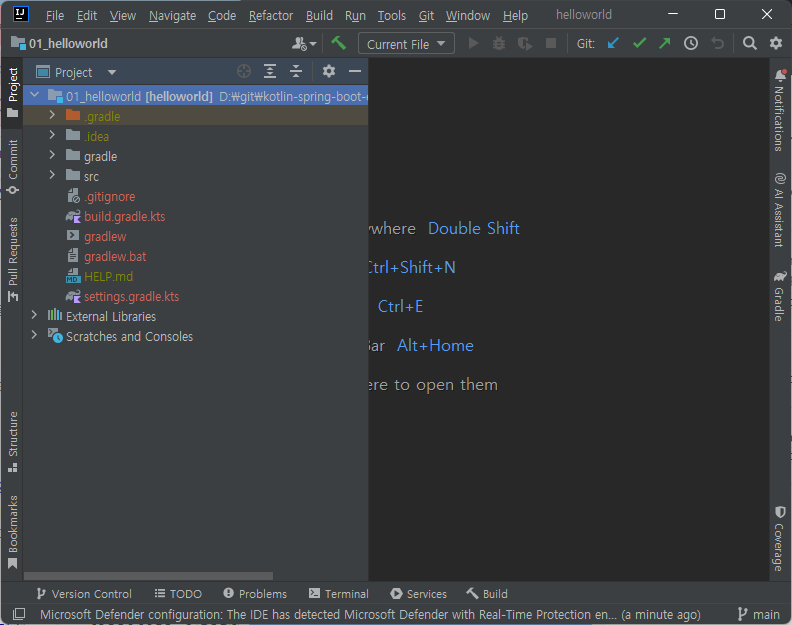Hide the Project panel with minus icon
Image resolution: width=792 pixels, height=625 pixels.
(x=355, y=71)
